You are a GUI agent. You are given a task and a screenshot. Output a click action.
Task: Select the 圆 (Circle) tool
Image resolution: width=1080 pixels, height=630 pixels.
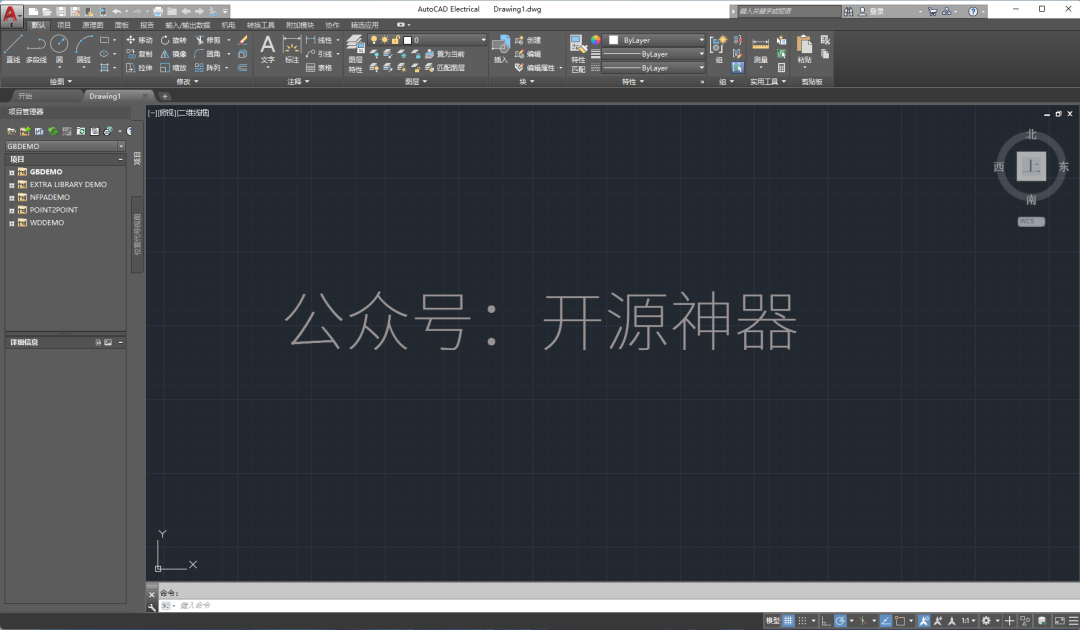59,50
